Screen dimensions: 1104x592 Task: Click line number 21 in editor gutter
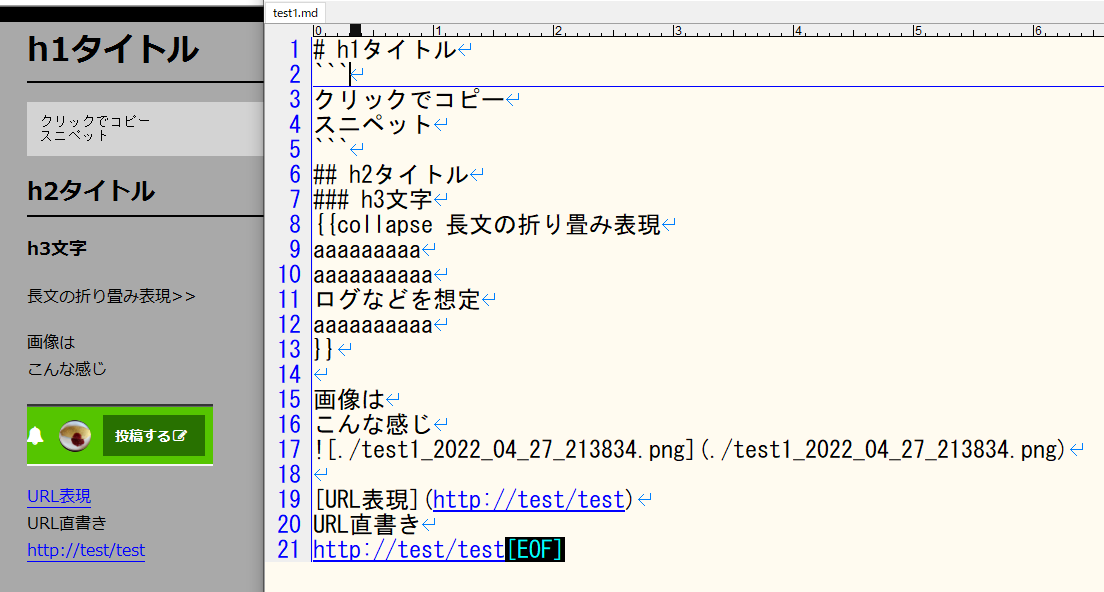click(x=289, y=549)
